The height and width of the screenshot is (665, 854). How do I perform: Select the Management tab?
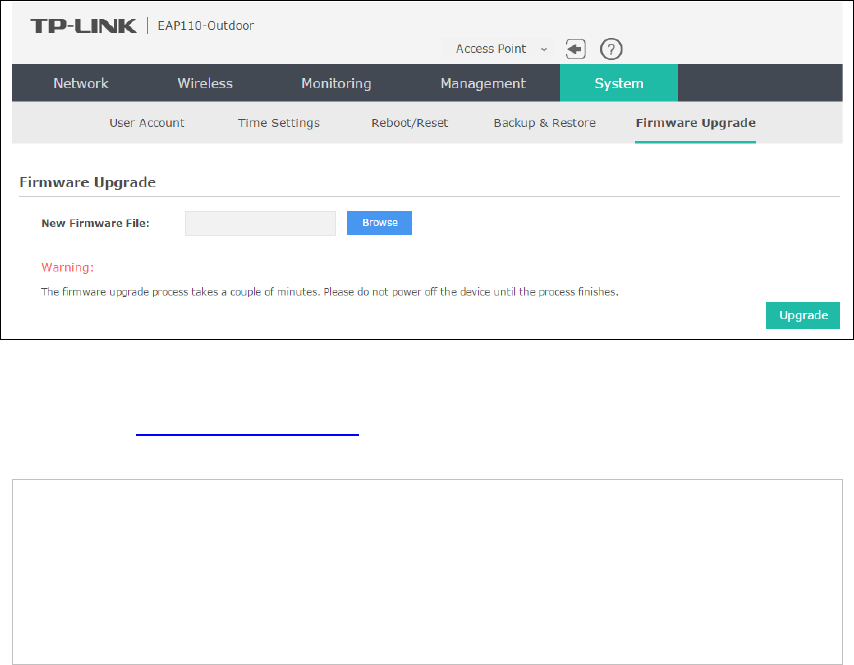coord(483,83)
